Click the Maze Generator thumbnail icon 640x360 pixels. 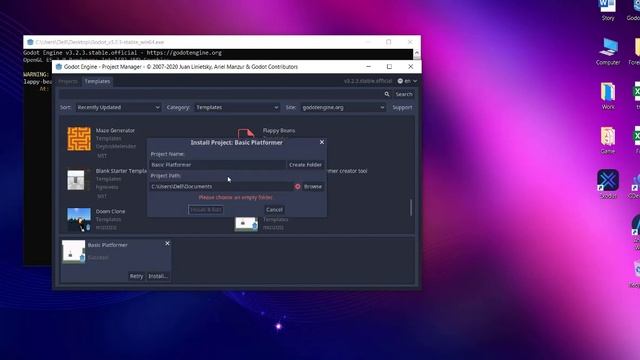pyautogui.click(x=79, y=139)
